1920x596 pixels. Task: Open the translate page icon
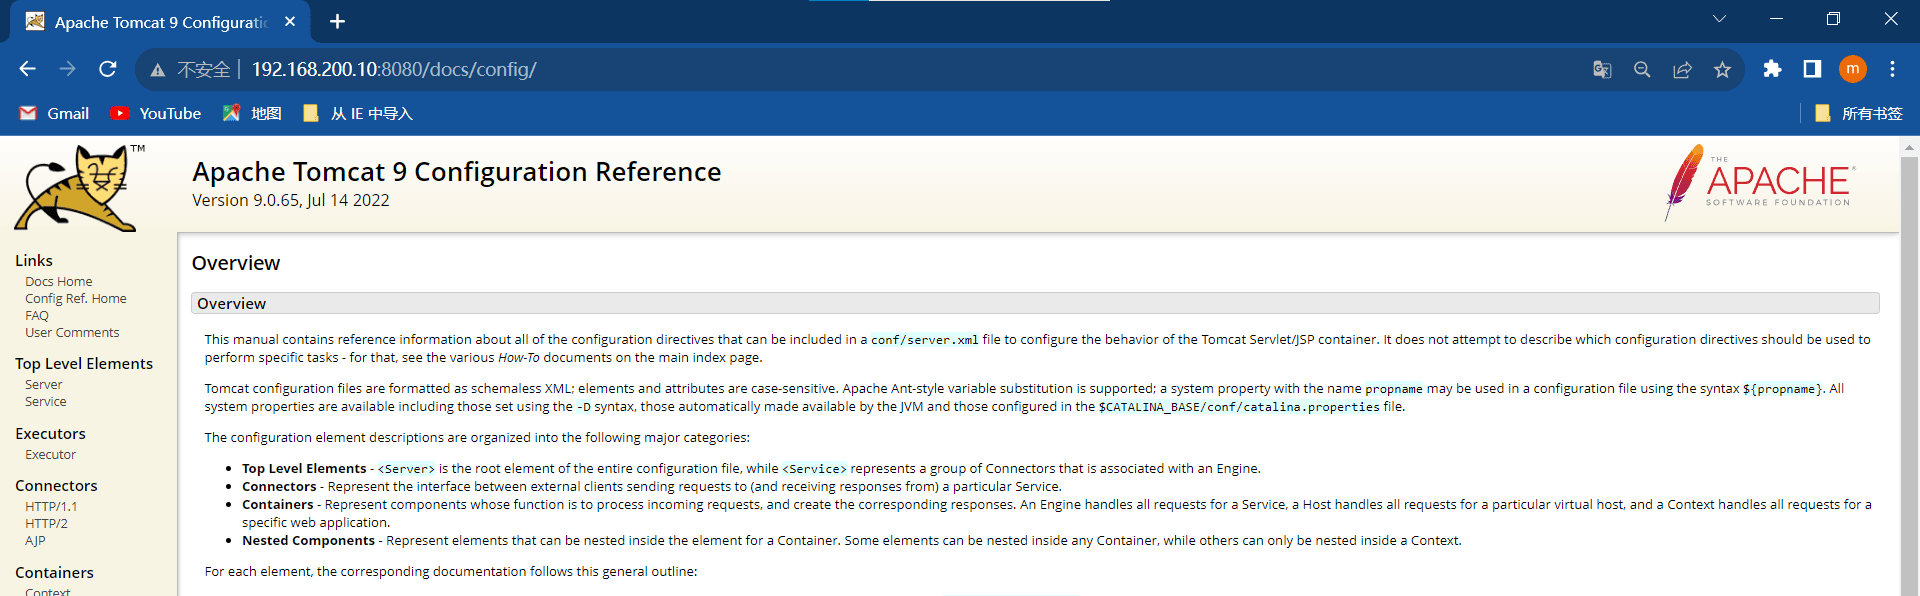pyautogui.click(x=1602, y=69)
